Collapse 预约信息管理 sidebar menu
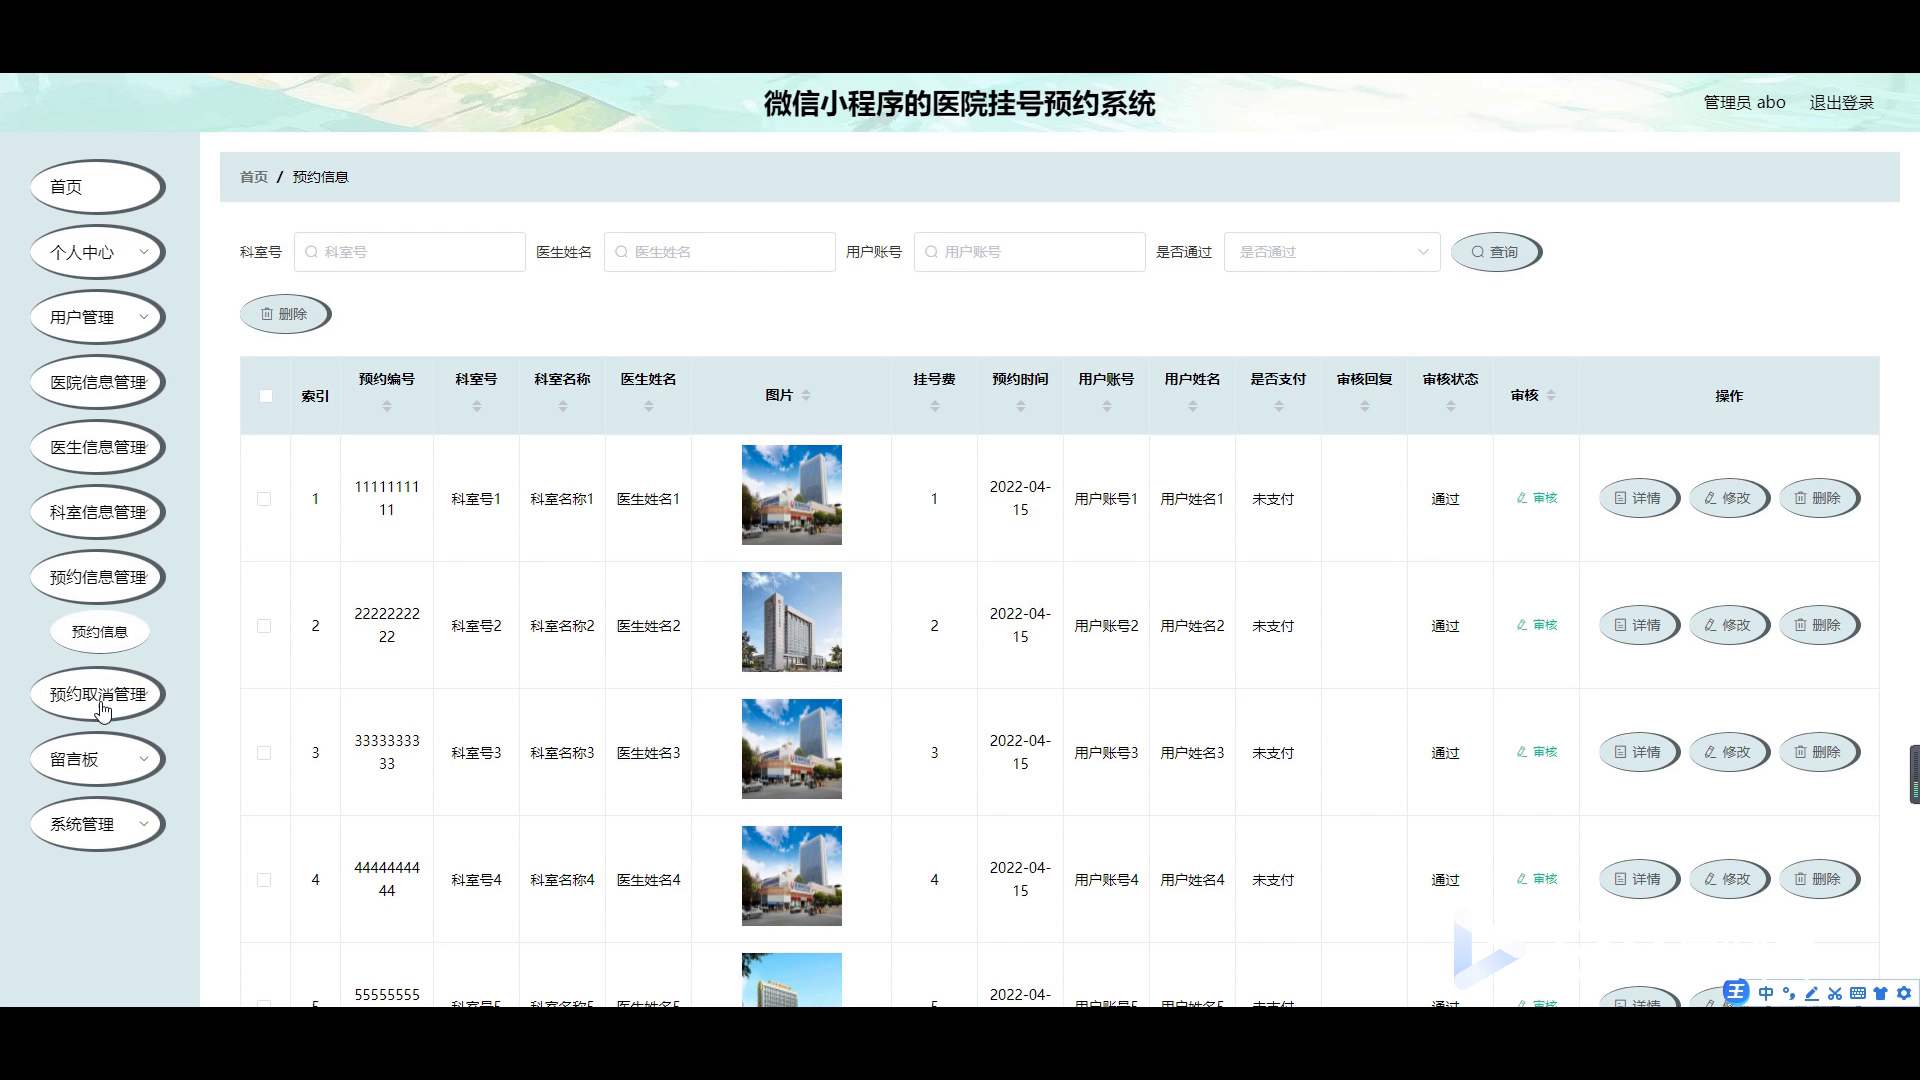Screen dimensions: 1920x1080 click(x=97, y=577)
